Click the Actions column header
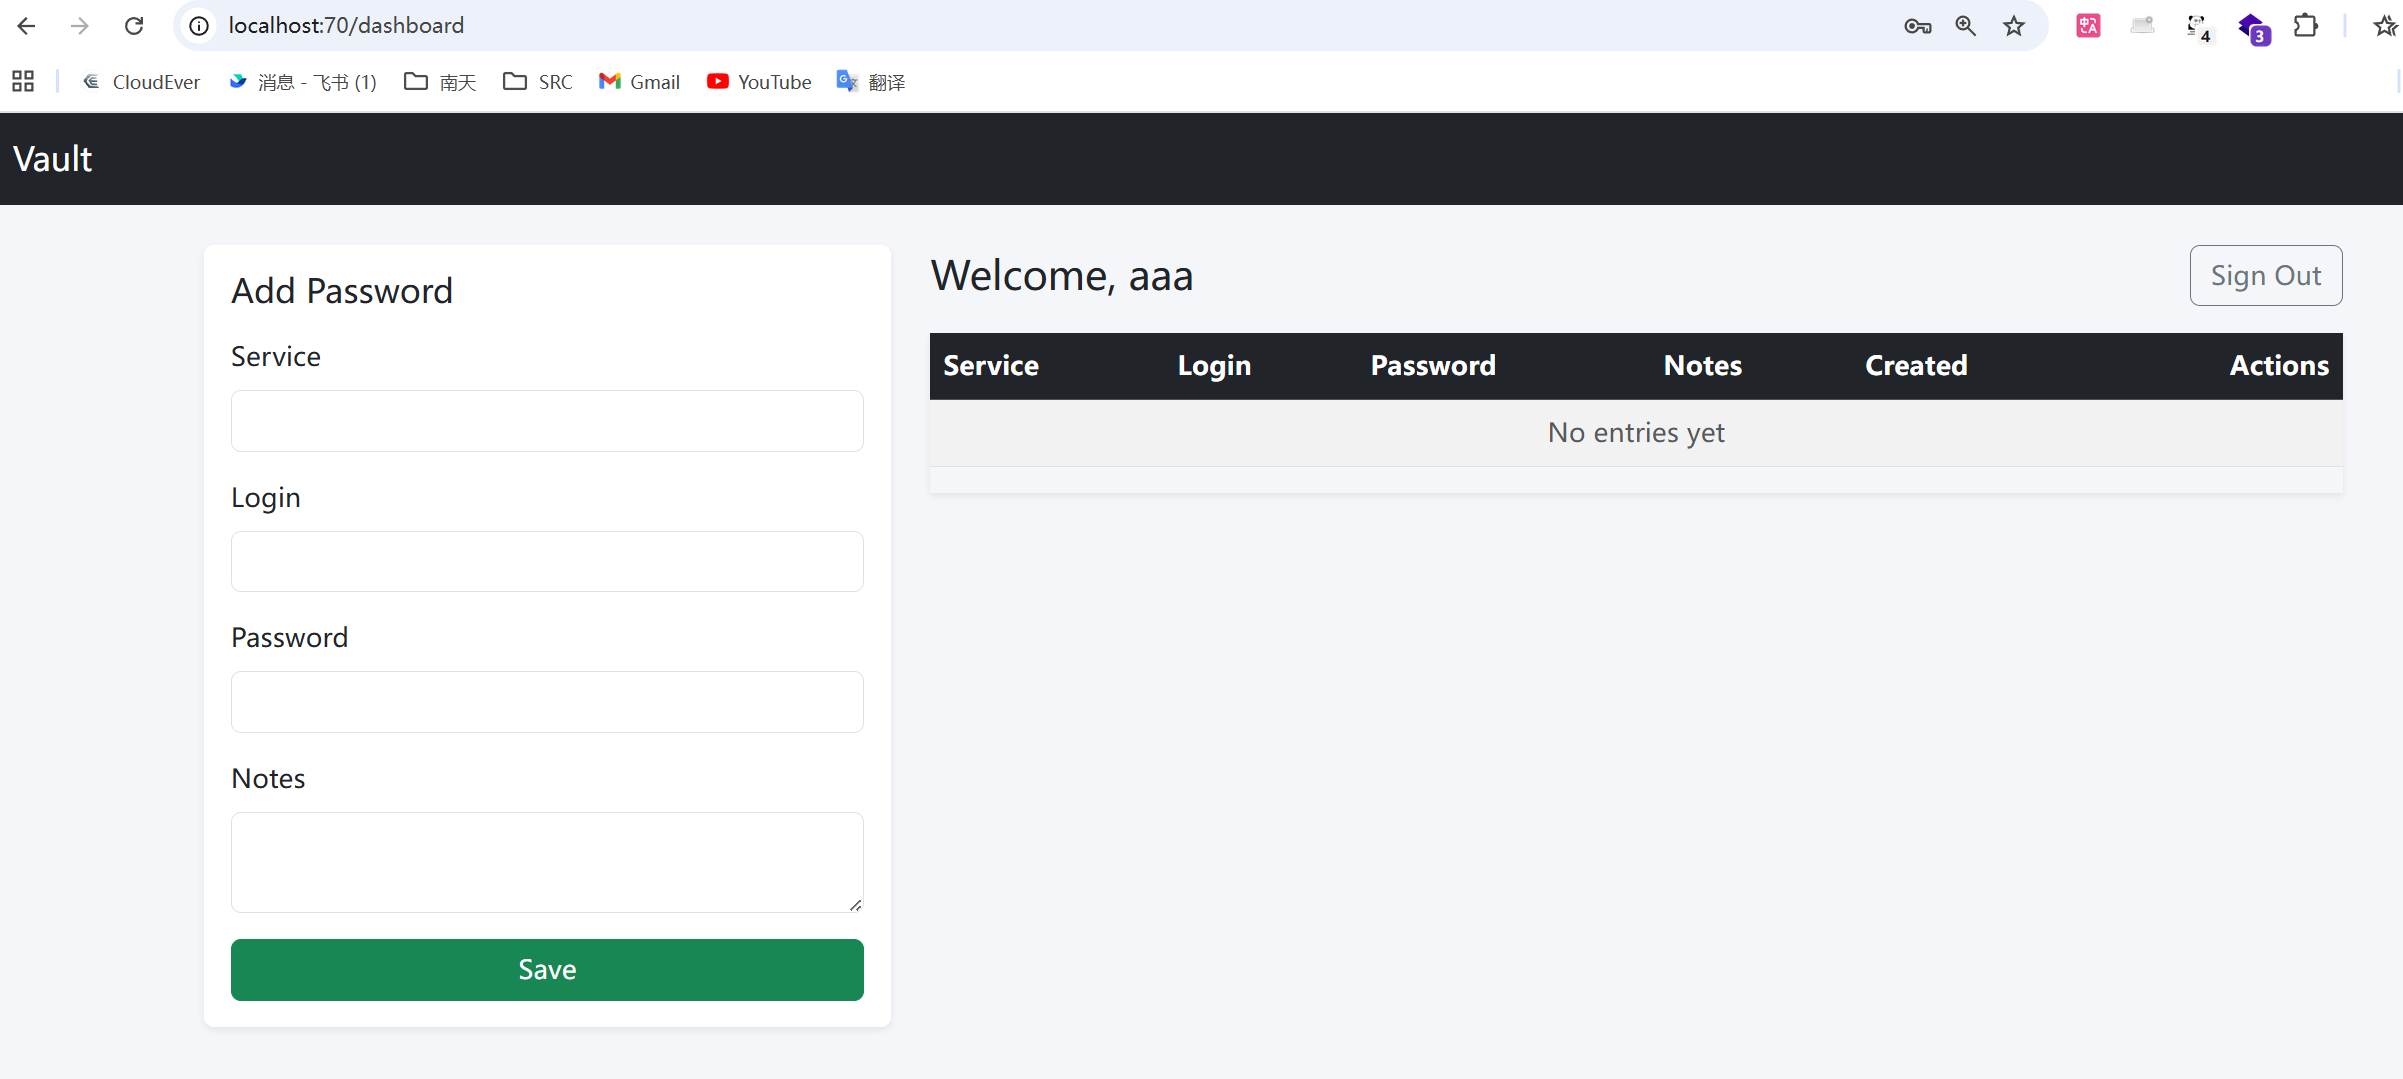This screenshot has height=1079, width=2403. pos(2279,366)
